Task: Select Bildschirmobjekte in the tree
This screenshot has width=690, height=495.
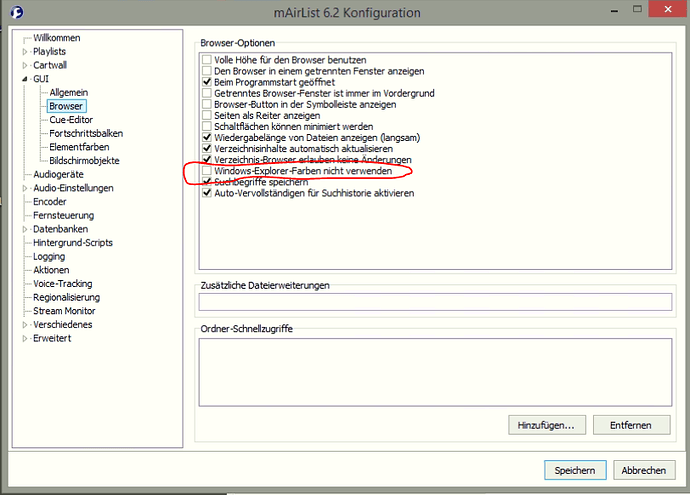Action: click(84, 161)
